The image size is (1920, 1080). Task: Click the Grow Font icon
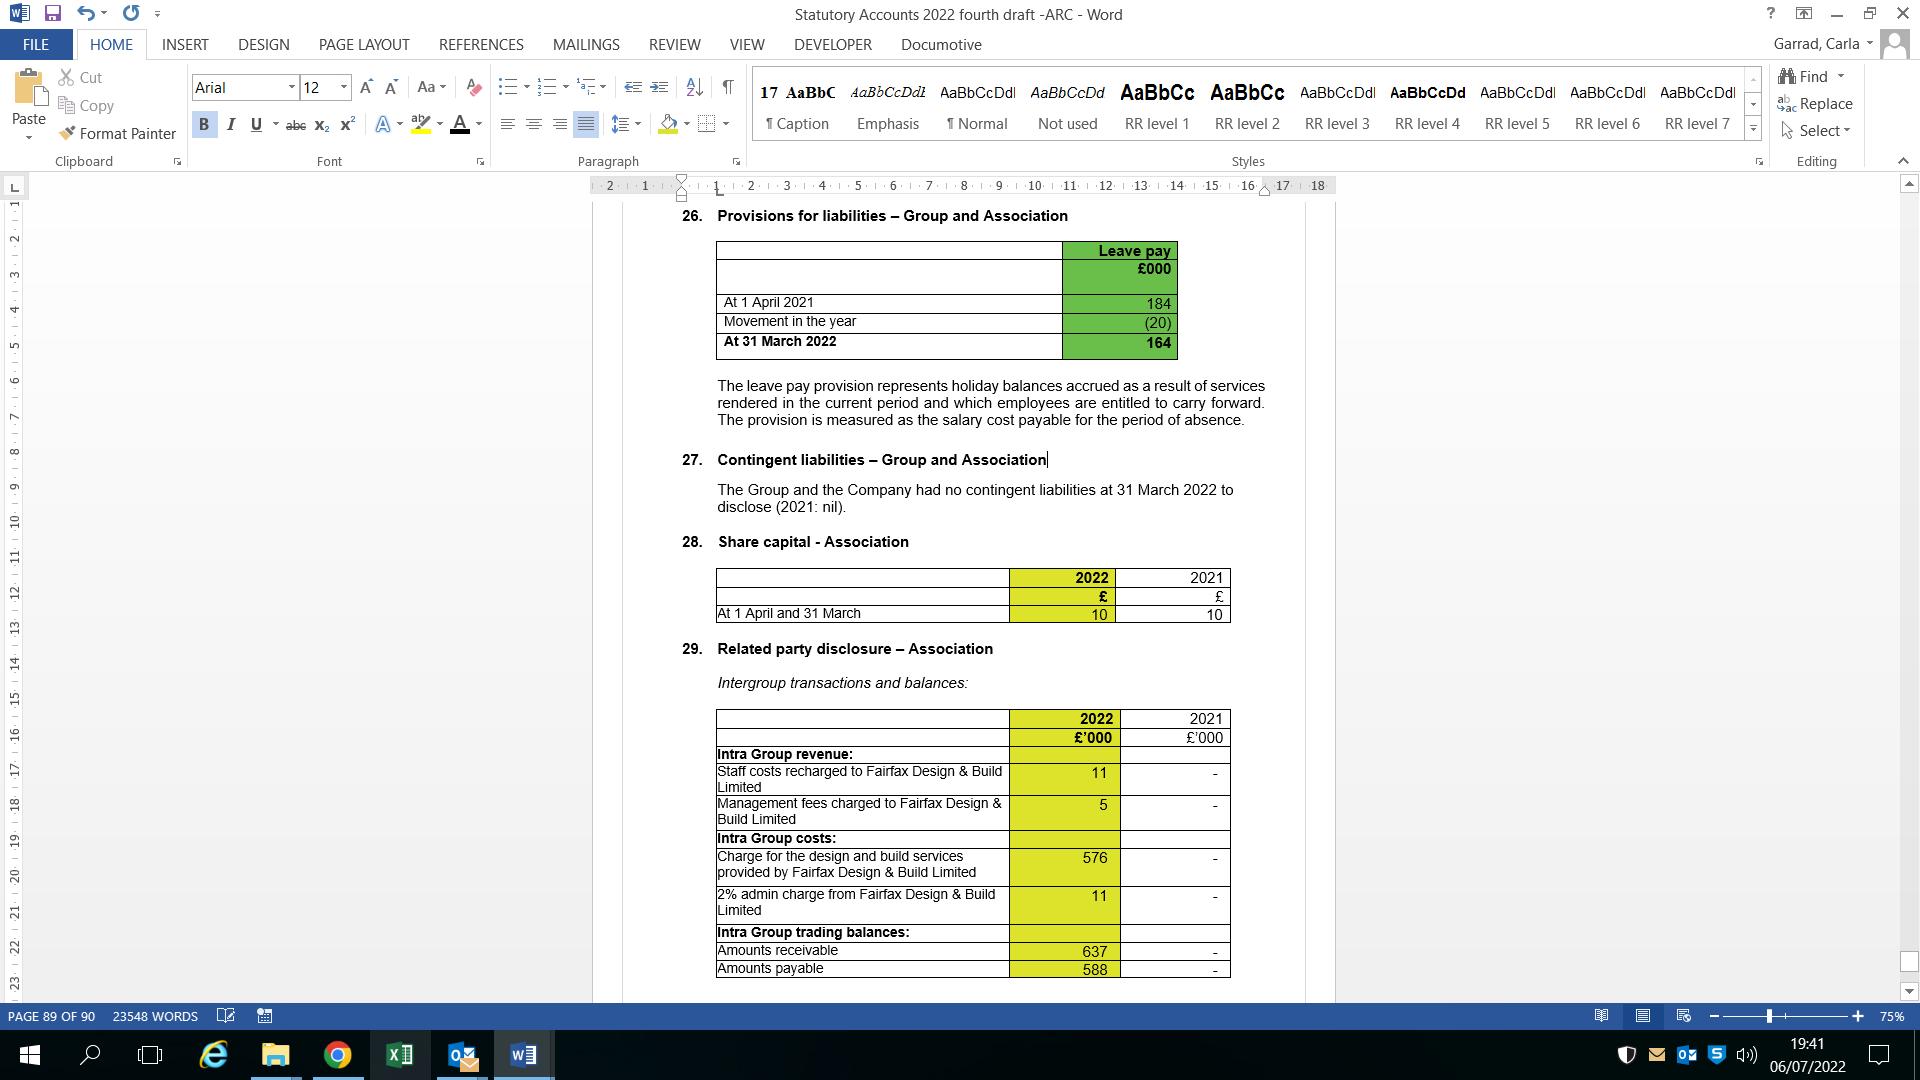point(366,88)
